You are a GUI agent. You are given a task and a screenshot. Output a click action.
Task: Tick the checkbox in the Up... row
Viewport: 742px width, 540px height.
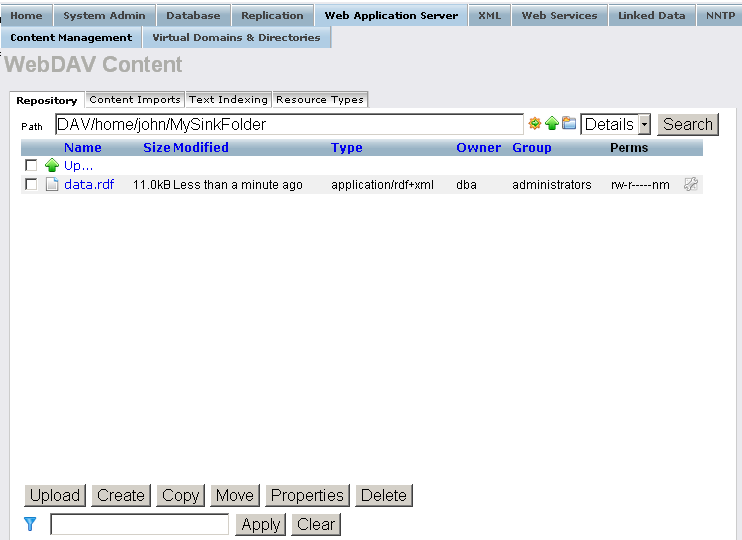click(31, 166)
